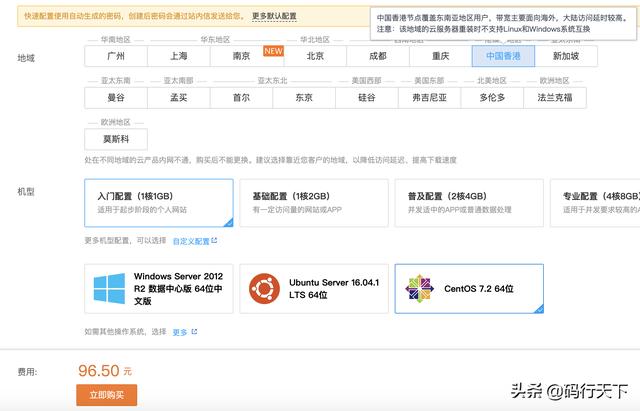Choose the 孟买 region
The width and height of the screenshot is (640, 411).
click(x=179, y=98)
